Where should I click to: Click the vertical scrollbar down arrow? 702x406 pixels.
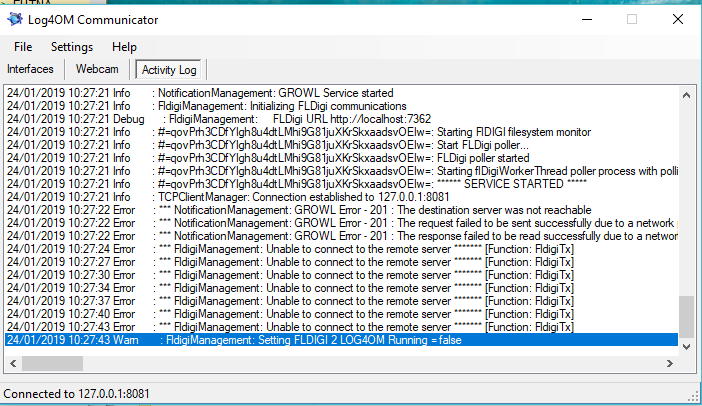click(686, 346)
